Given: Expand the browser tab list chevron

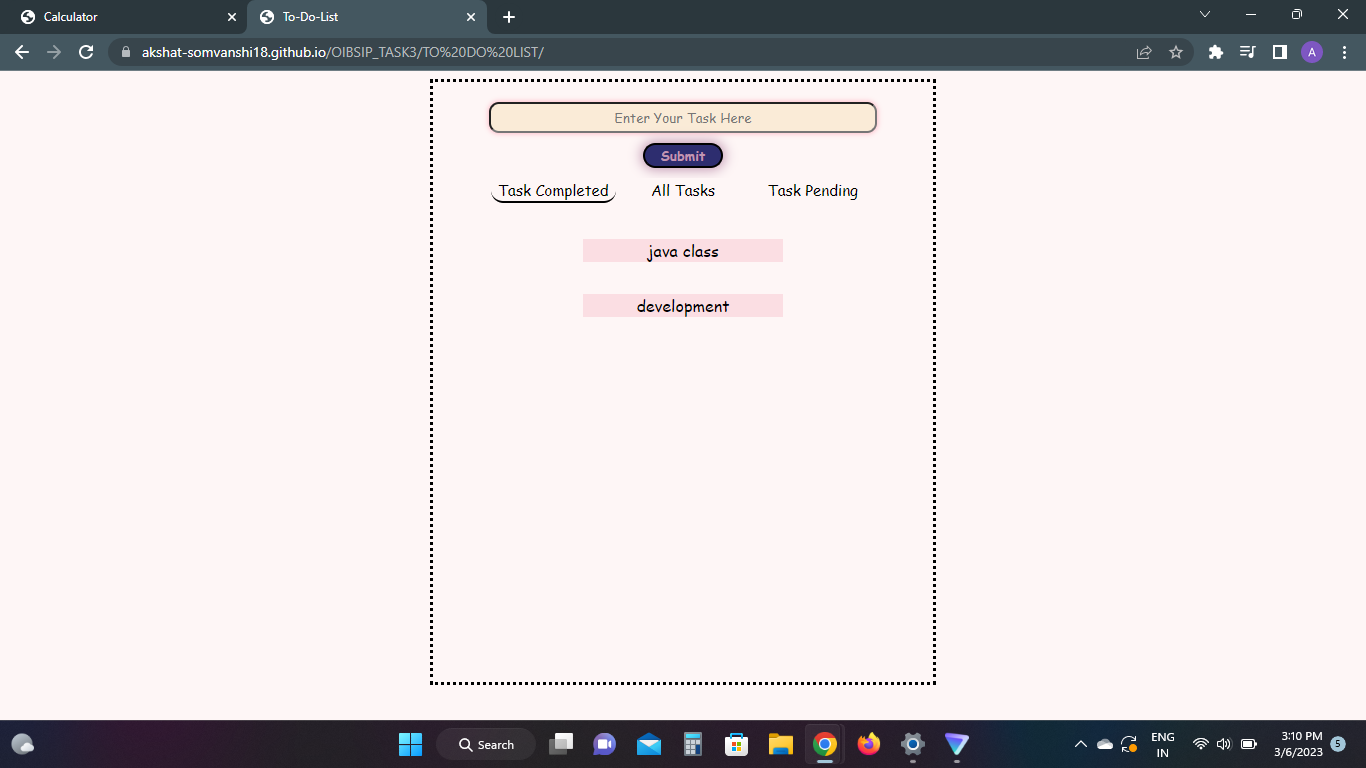Looking at the screenshot, I should point(1204,16).
